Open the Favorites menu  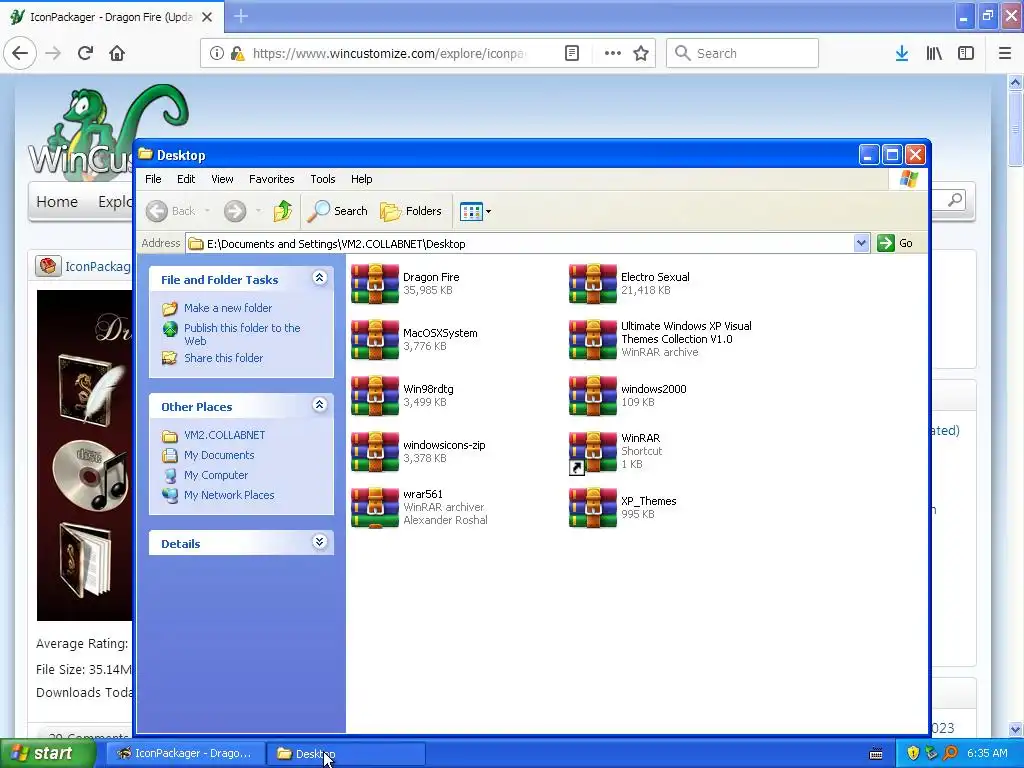pos(272,179)
